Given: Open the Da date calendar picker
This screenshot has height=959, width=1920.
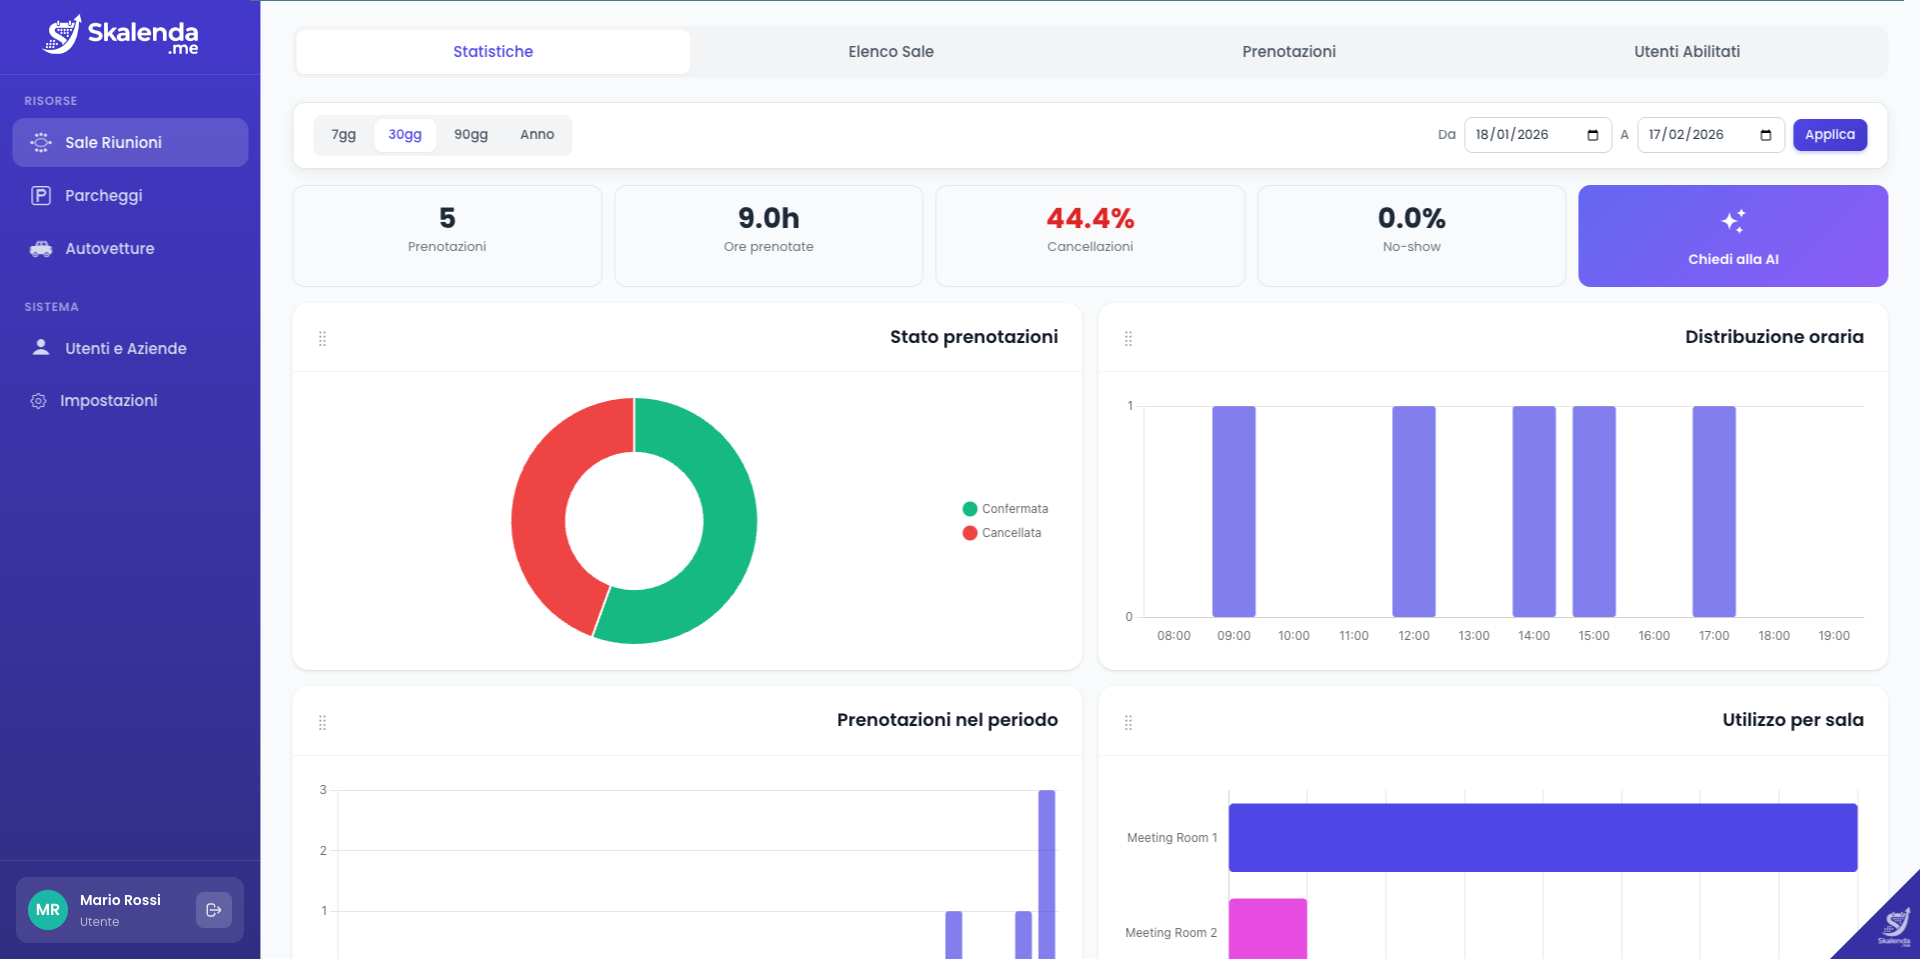Looking at the screenshot, I should 1592,135.
